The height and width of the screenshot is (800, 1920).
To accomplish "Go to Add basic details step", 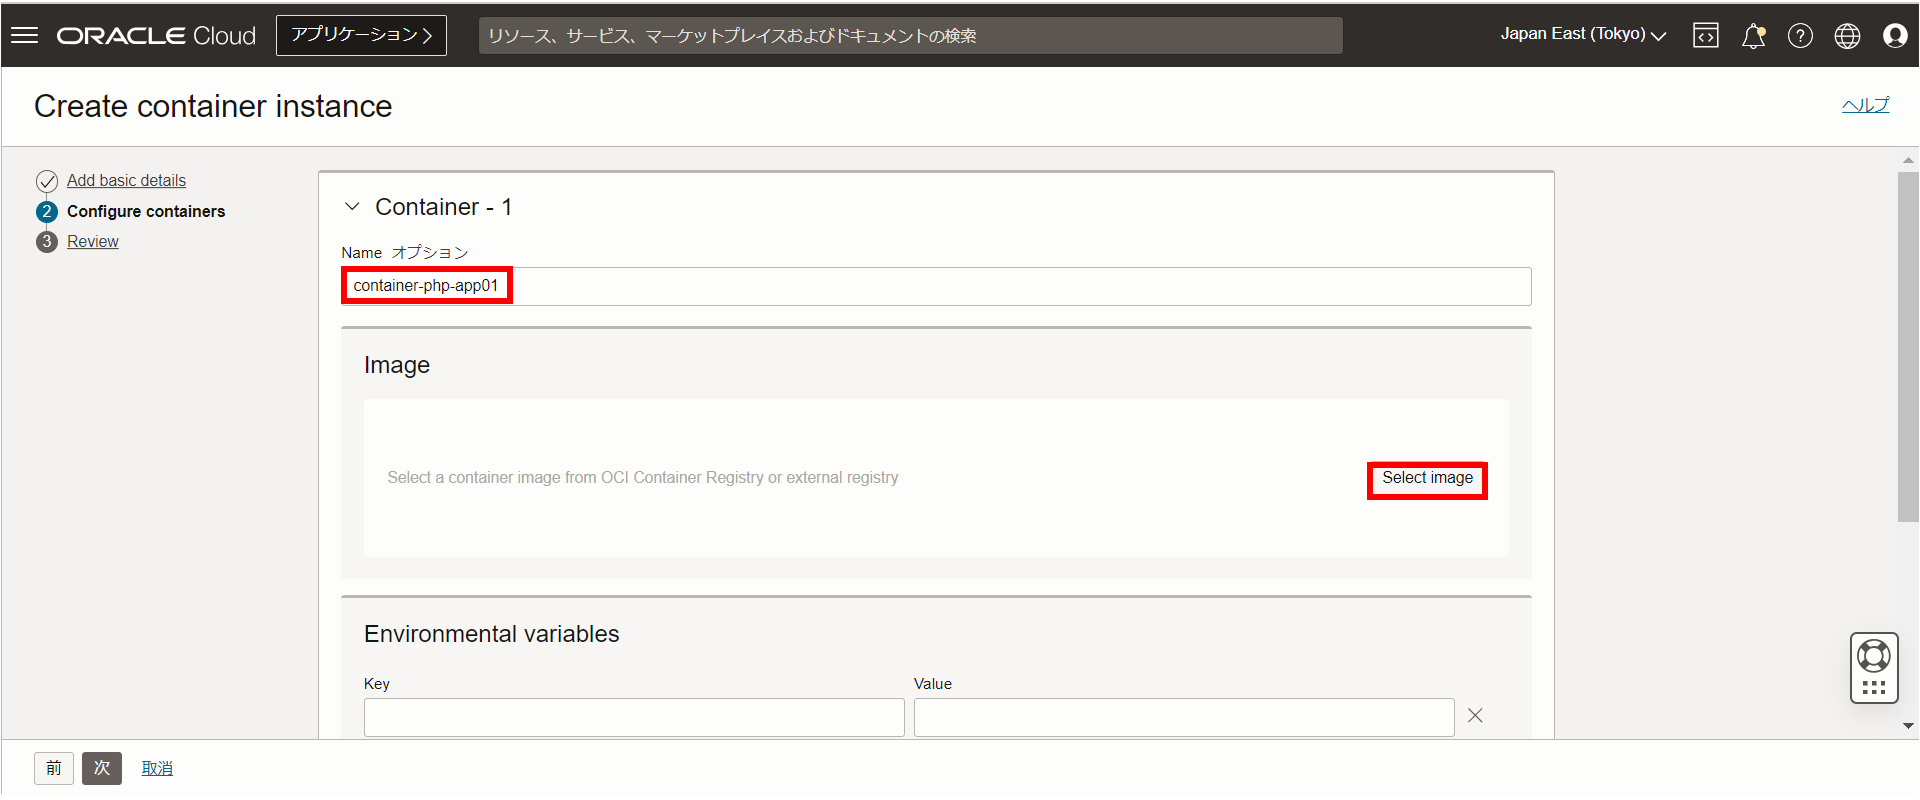I will pyautogui.click(x=126, y=181).
